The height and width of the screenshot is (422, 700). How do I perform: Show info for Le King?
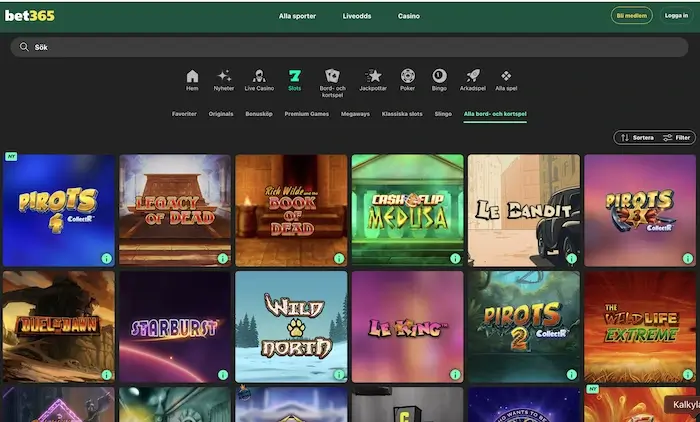[455, 375]
